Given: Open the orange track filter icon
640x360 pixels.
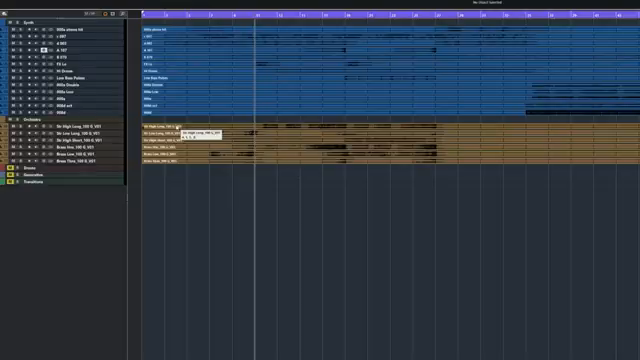Looking at the screenshot, I should click(x=105, y=14).
